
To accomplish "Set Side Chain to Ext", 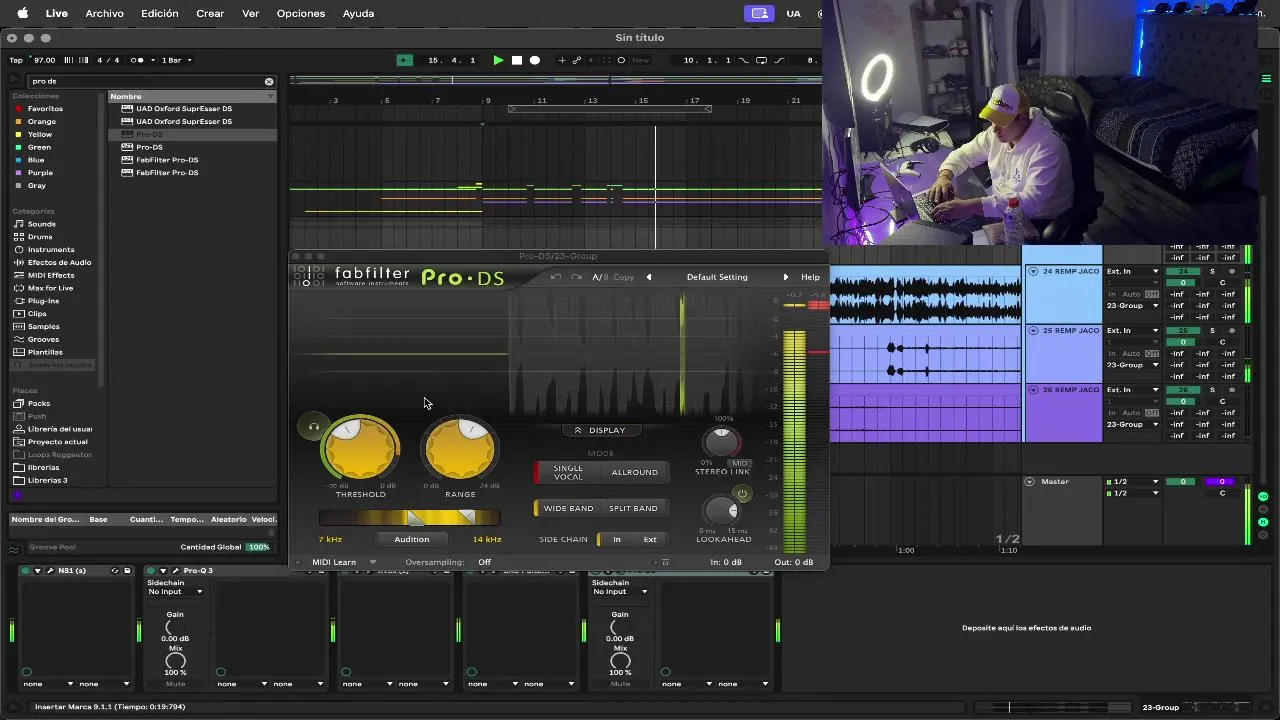I will pyautogui.click(x=650, y=539).
